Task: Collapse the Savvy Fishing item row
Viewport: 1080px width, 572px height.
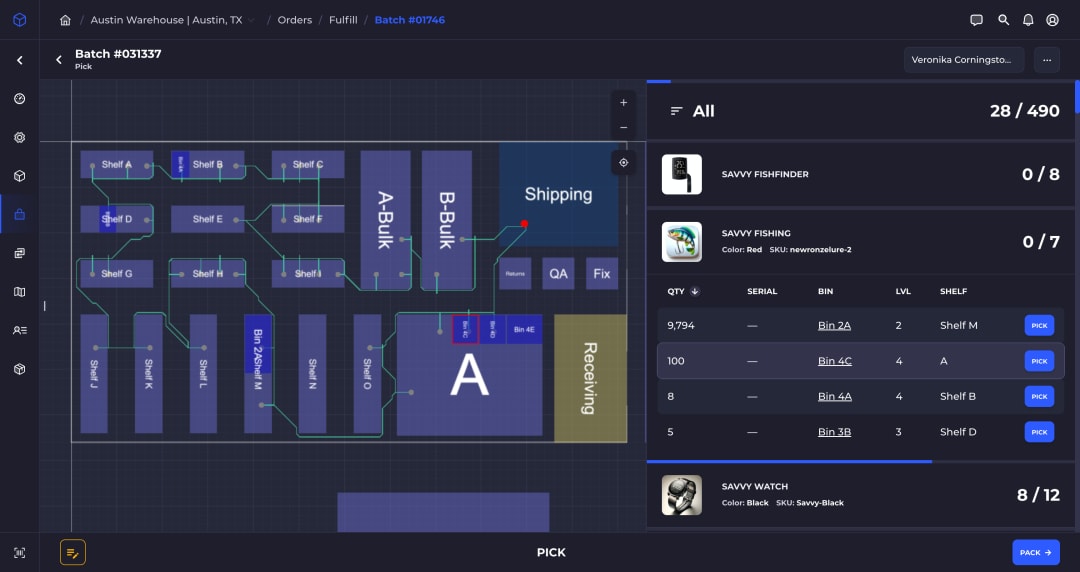Action: 860,241
